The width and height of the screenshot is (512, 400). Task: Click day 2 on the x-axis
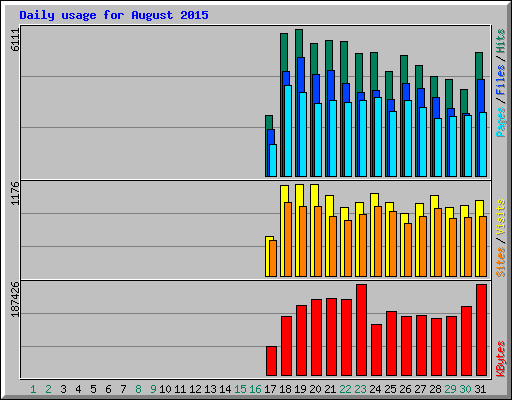click(48, 389)
